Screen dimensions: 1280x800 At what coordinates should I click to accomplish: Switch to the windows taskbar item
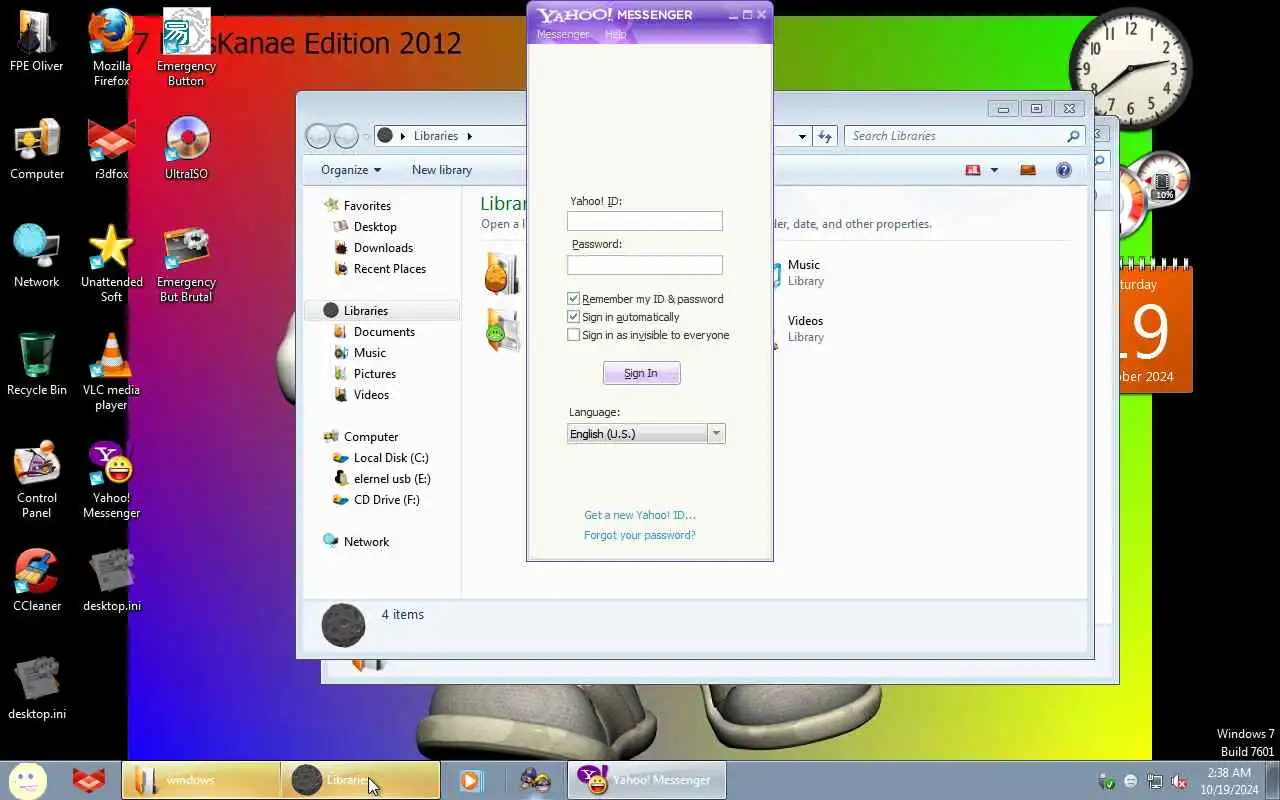click(x=201, y=780)
